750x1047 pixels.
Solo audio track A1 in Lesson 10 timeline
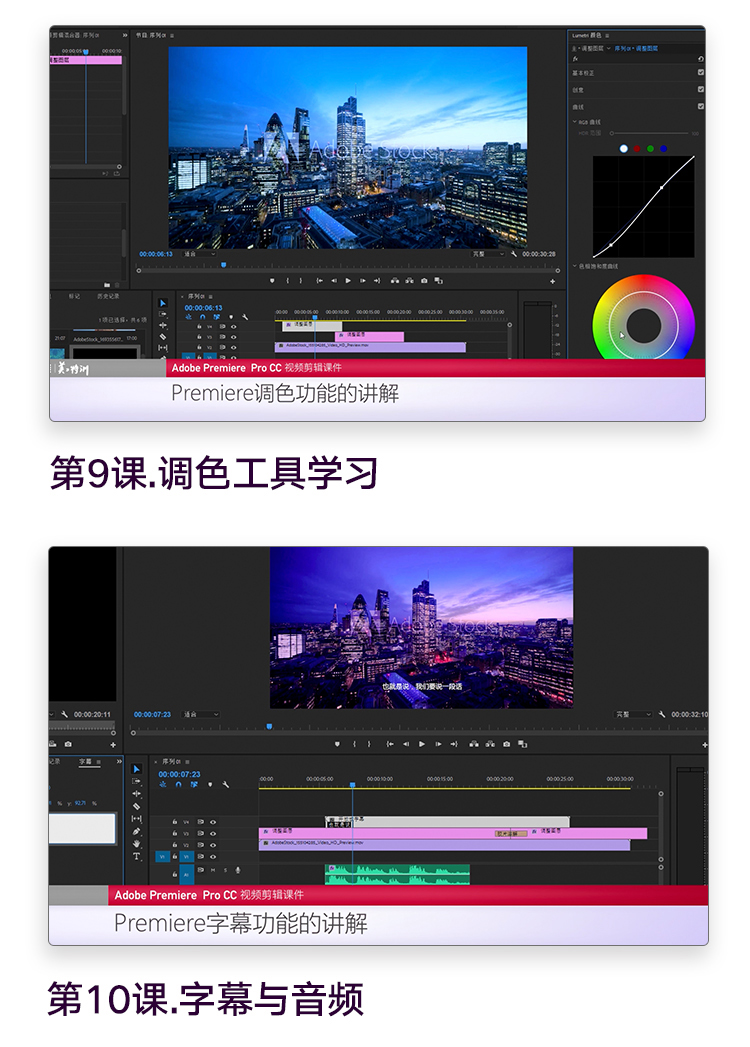[x=225, y=870]
